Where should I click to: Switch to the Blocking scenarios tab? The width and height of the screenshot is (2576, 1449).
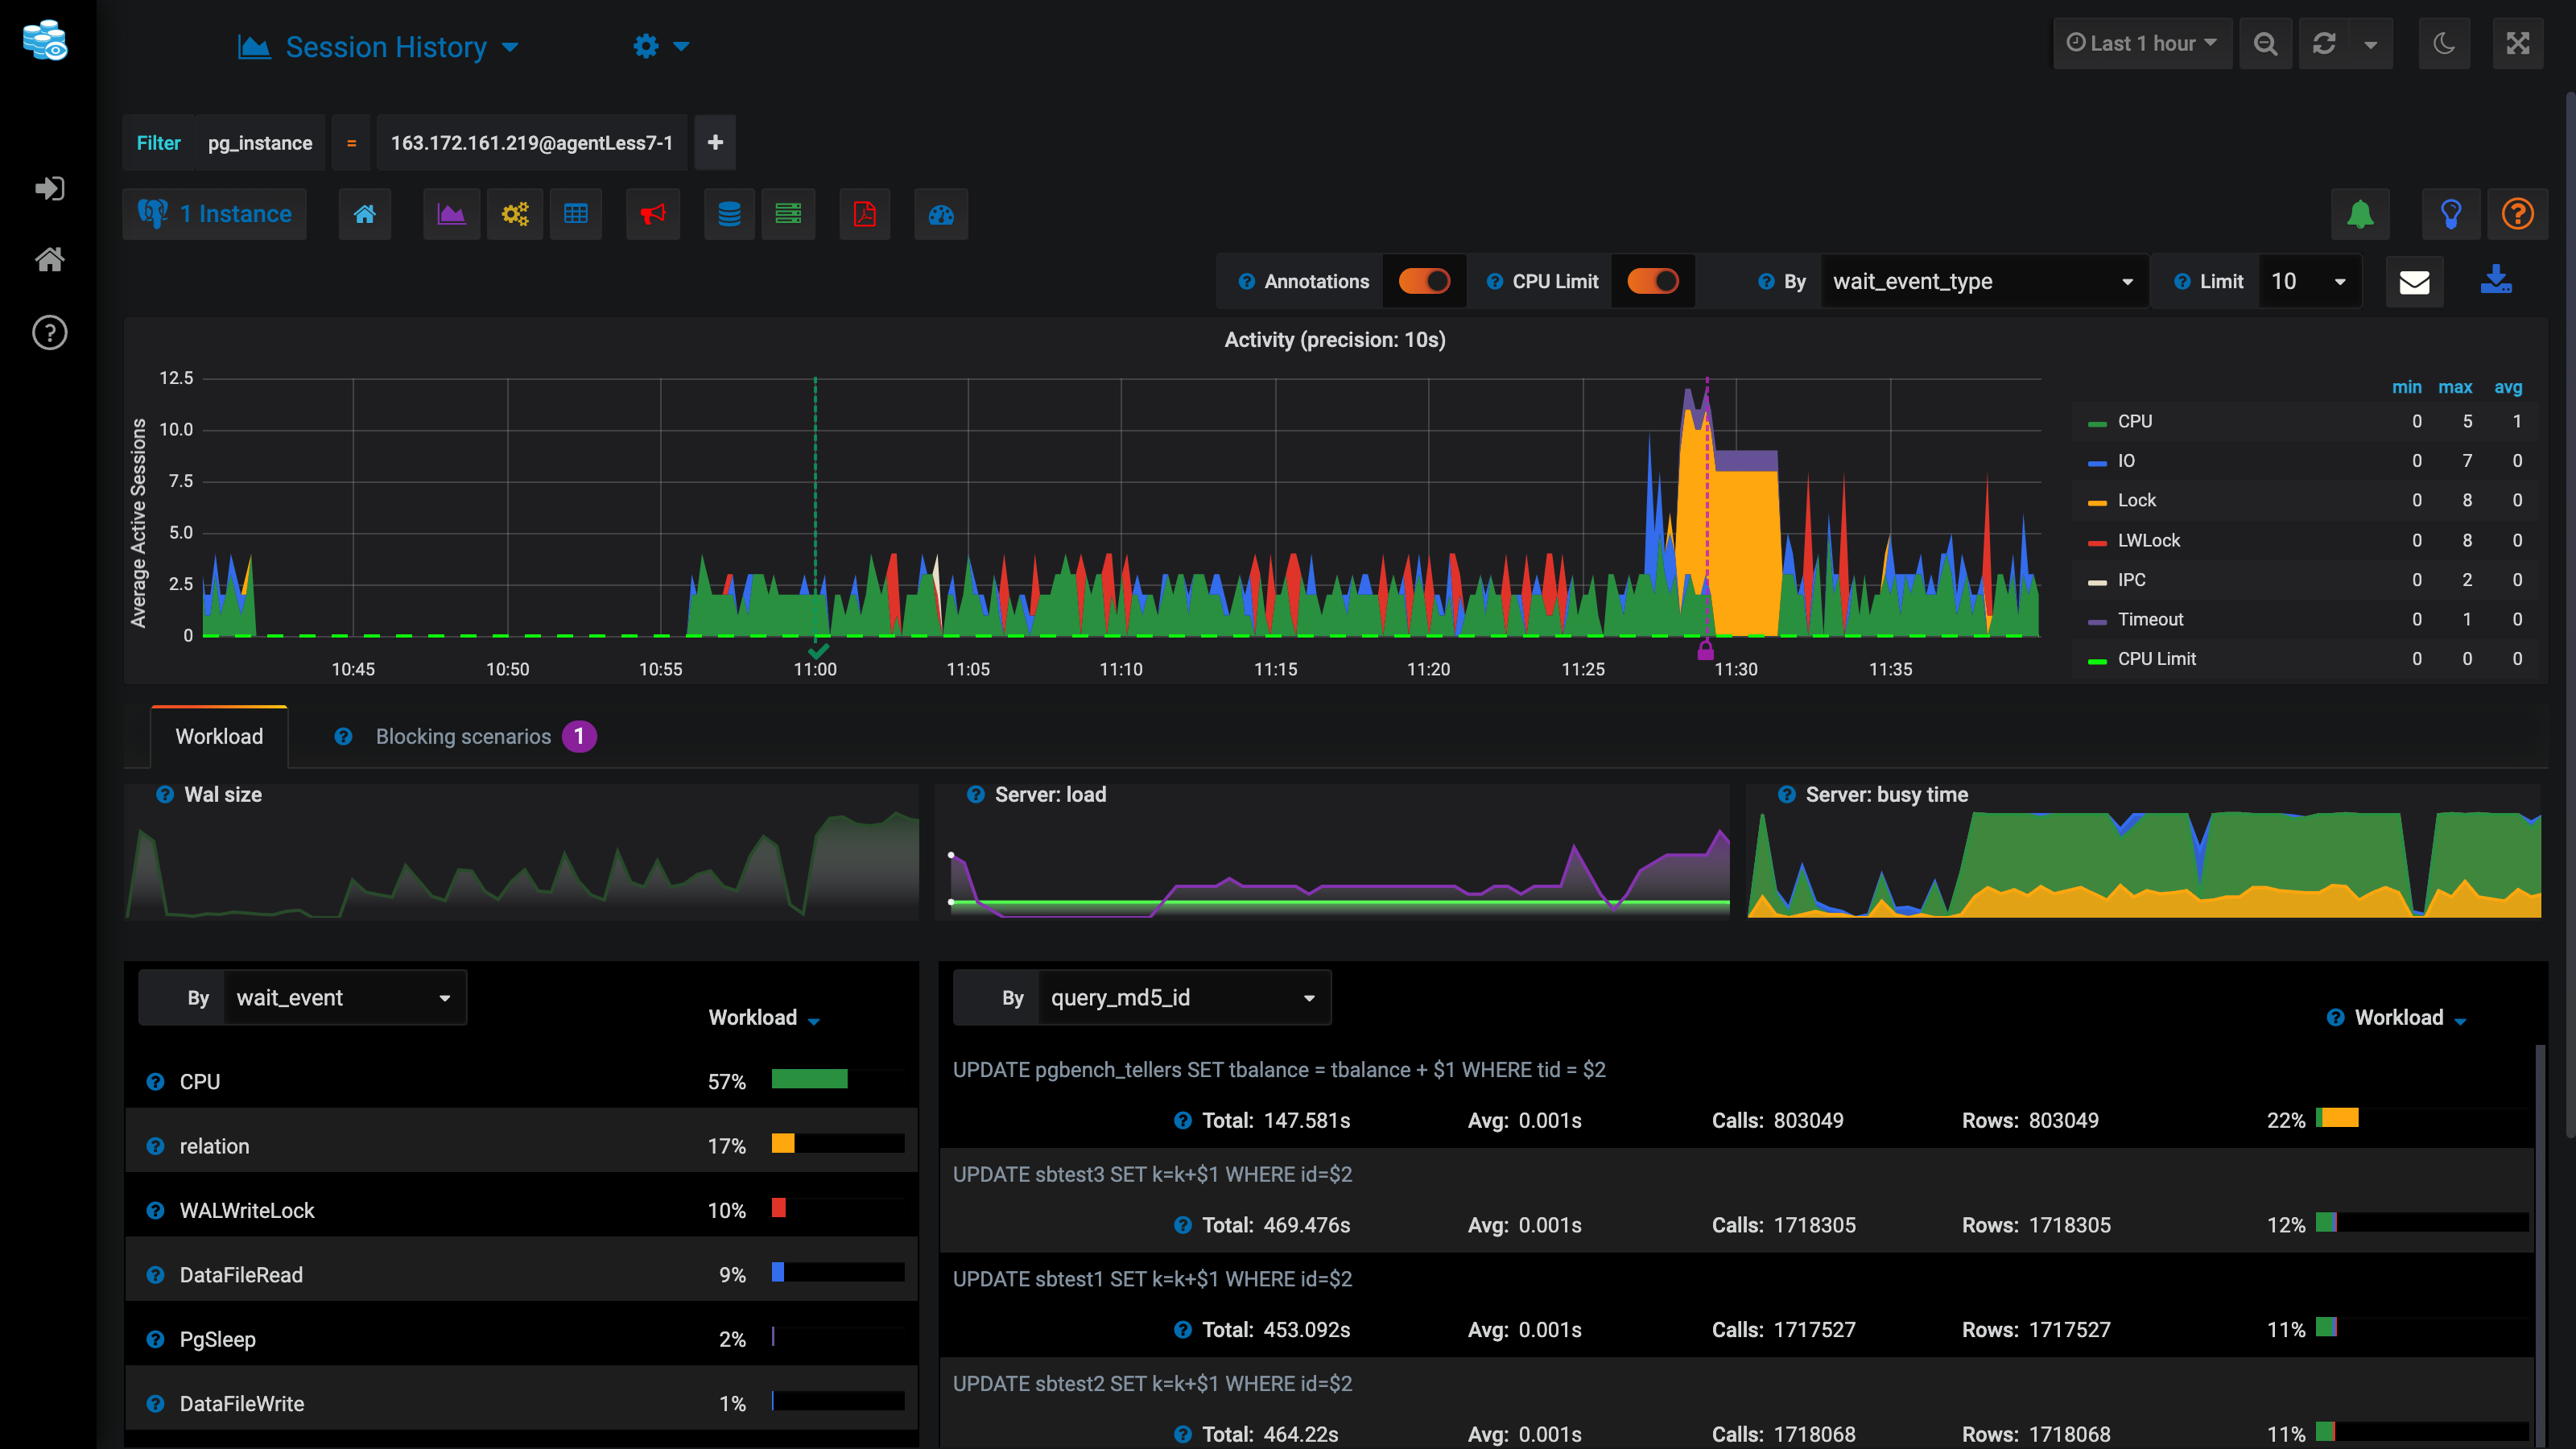click(x=465, y=736)
